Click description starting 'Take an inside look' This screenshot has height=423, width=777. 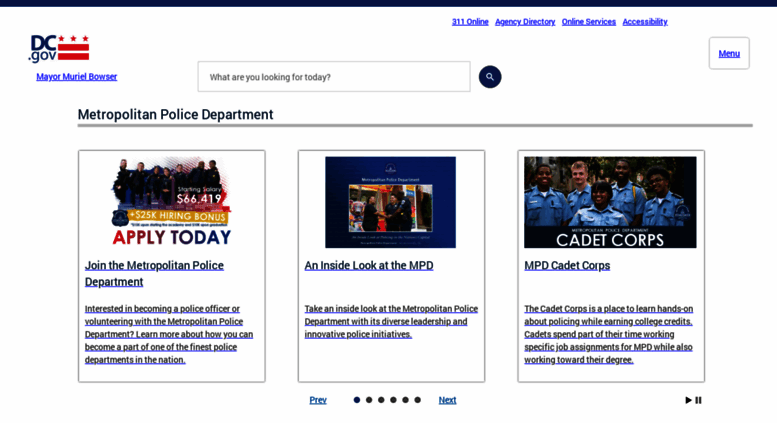tap(391, 321)
